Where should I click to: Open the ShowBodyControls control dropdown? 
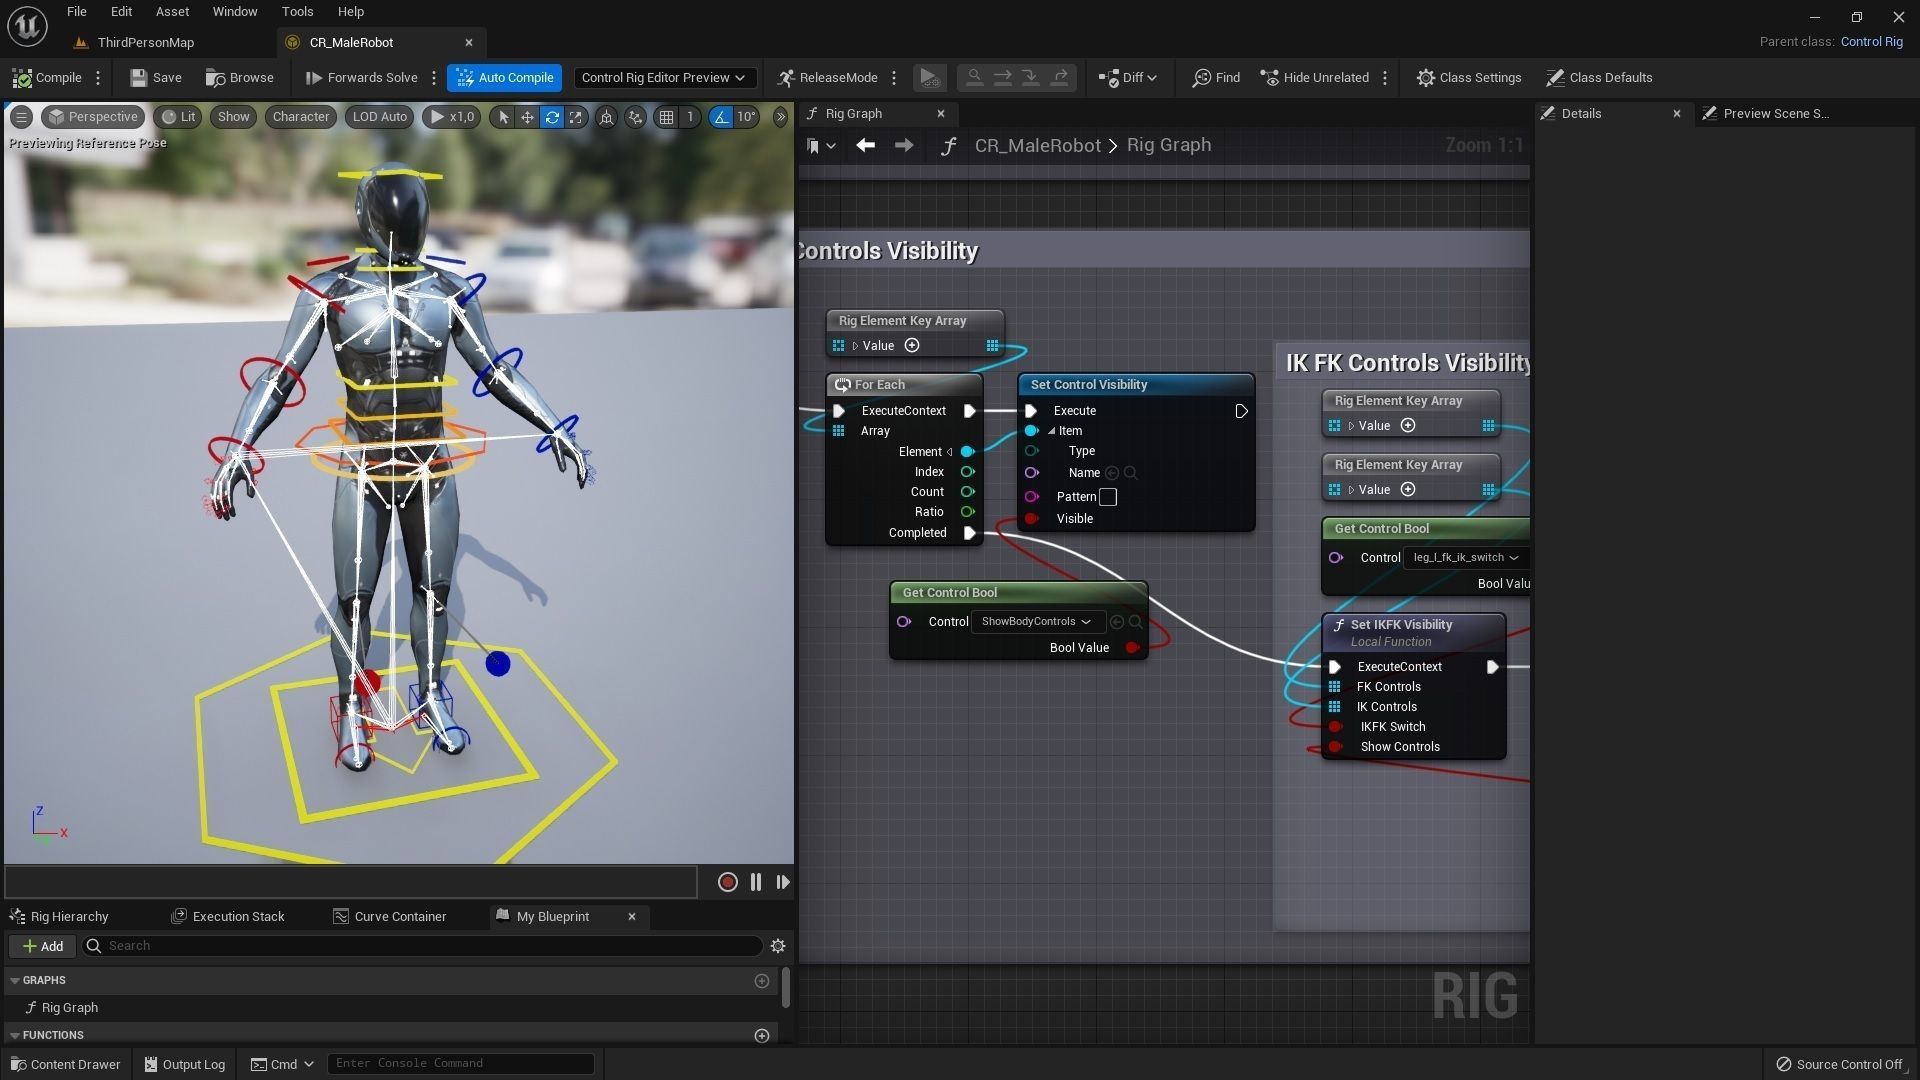(1037, 622)
